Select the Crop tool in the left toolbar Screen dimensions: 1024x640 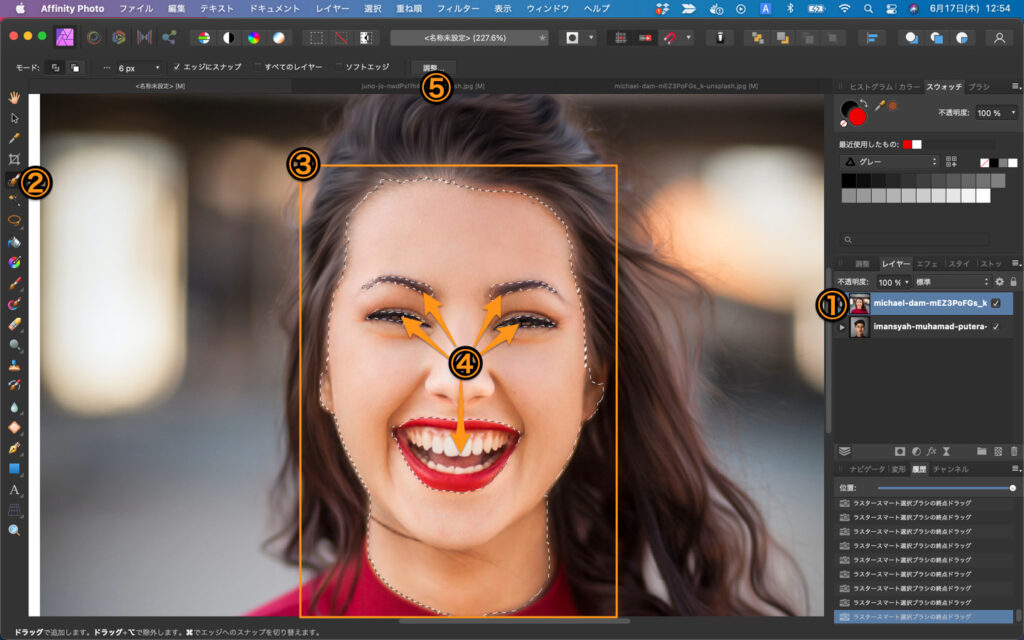(x=14, y=159)
